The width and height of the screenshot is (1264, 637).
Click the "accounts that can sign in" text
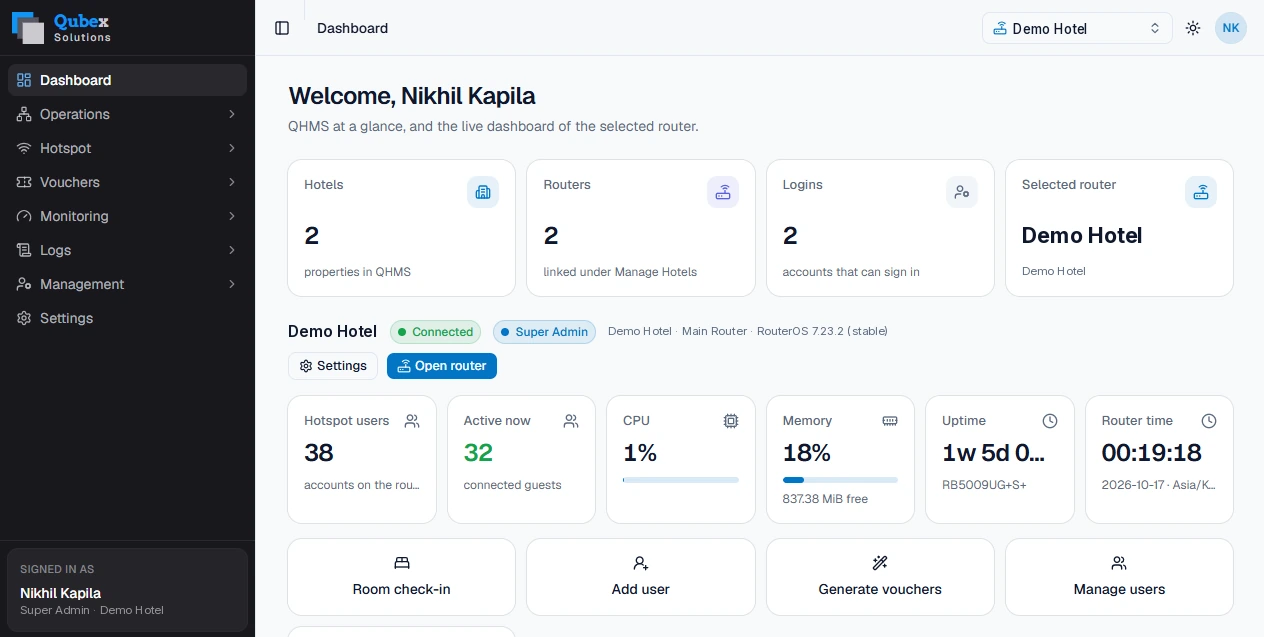tap(851, 272)
